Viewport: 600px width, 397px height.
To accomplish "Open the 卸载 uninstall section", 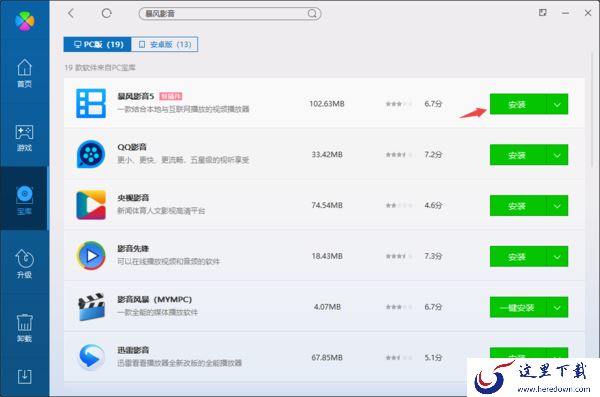I will pyautogui.click(x=24, y=328).
